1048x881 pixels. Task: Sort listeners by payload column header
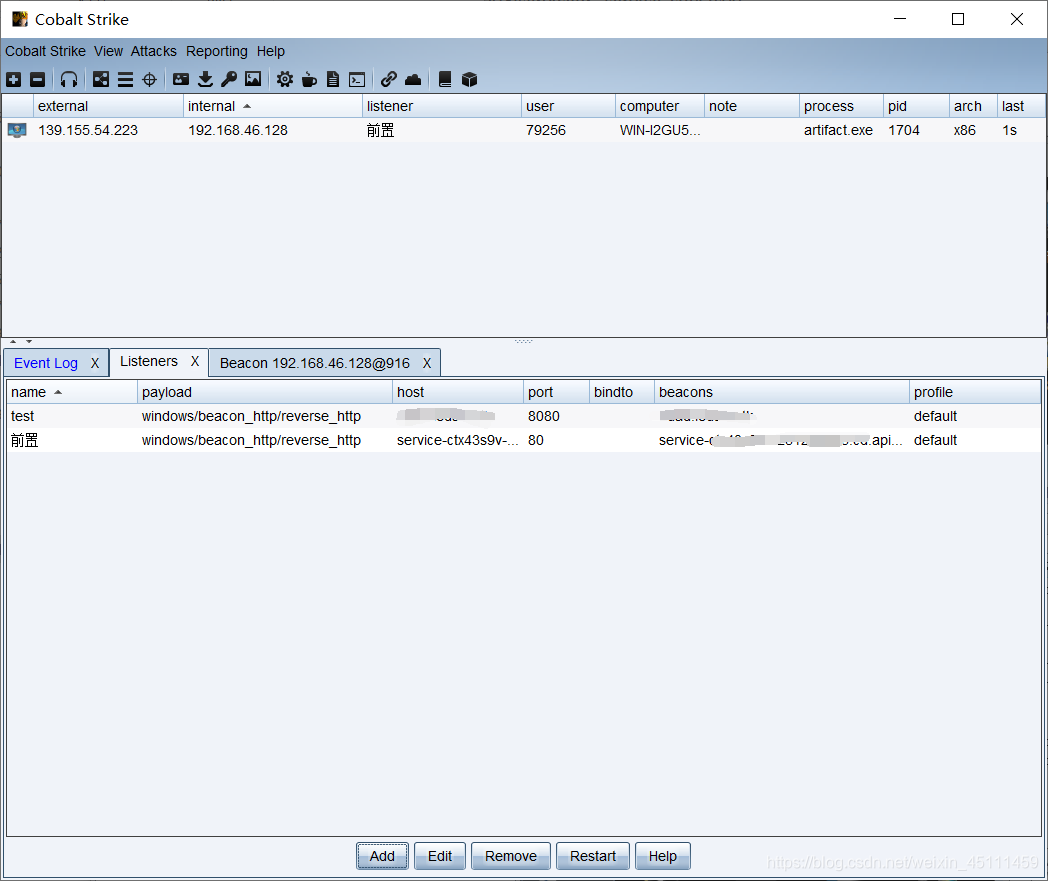pyautogui.click(x=265, y=392)
